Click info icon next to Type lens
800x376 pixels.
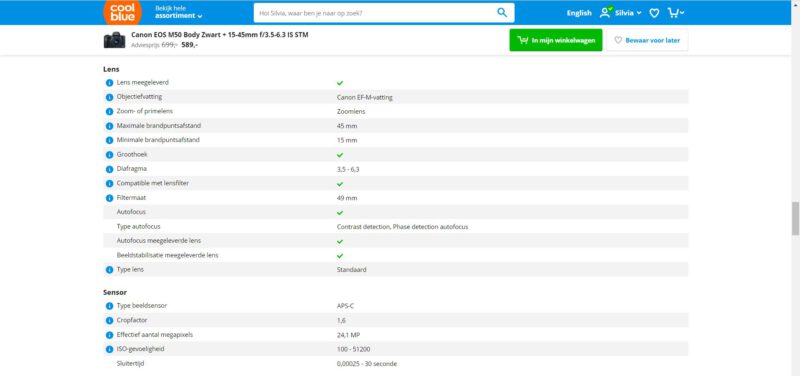pyautogui.click(x=109, y=270)
